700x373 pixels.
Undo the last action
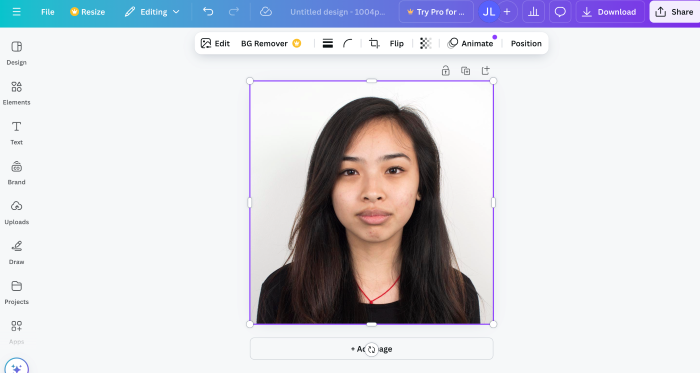208,12
